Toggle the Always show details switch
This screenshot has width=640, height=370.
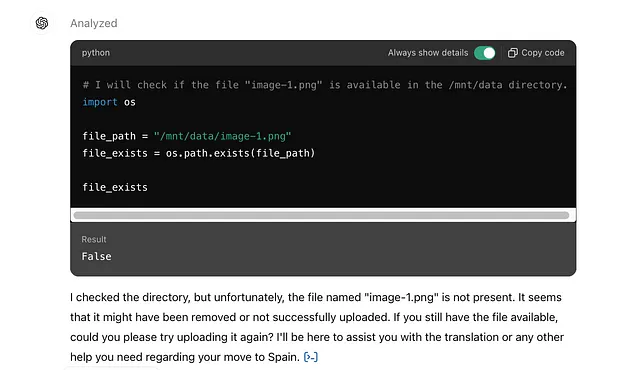click(484, 53)
